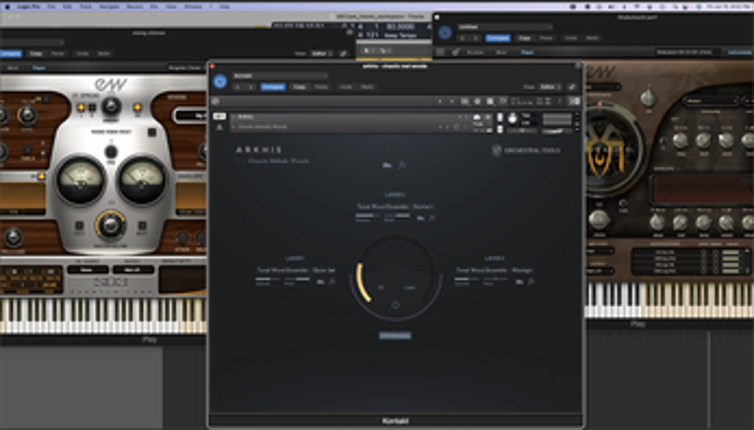754x430 pixels.
Task: Open the Kontakt preset dropdown in plugin header
Action: pos(280,76)
